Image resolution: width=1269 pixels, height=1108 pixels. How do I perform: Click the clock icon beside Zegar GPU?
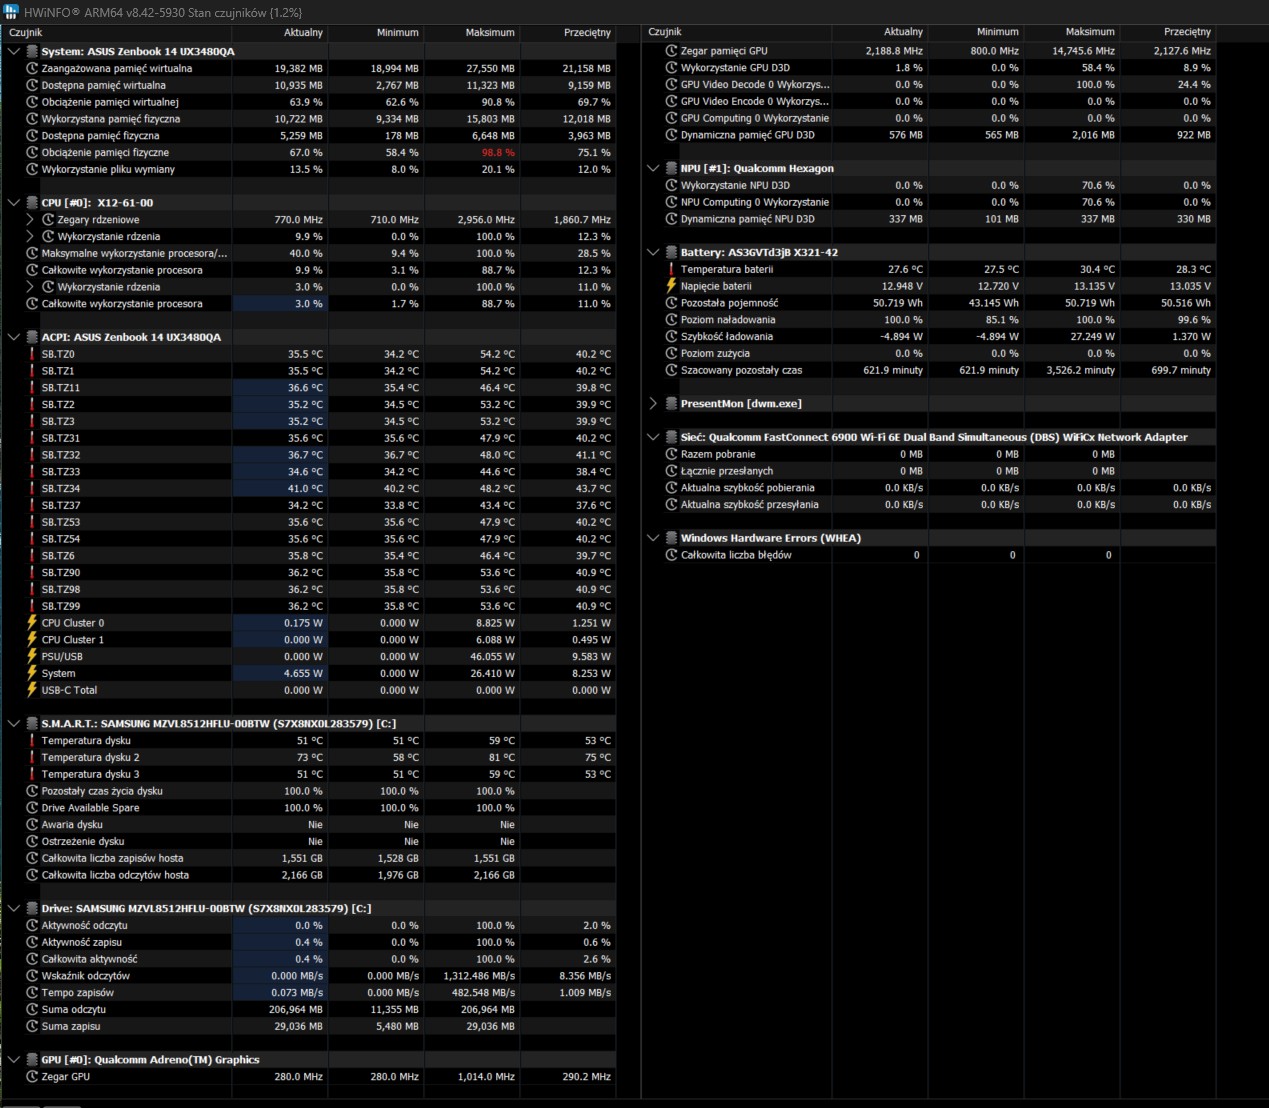(32, 1077)
